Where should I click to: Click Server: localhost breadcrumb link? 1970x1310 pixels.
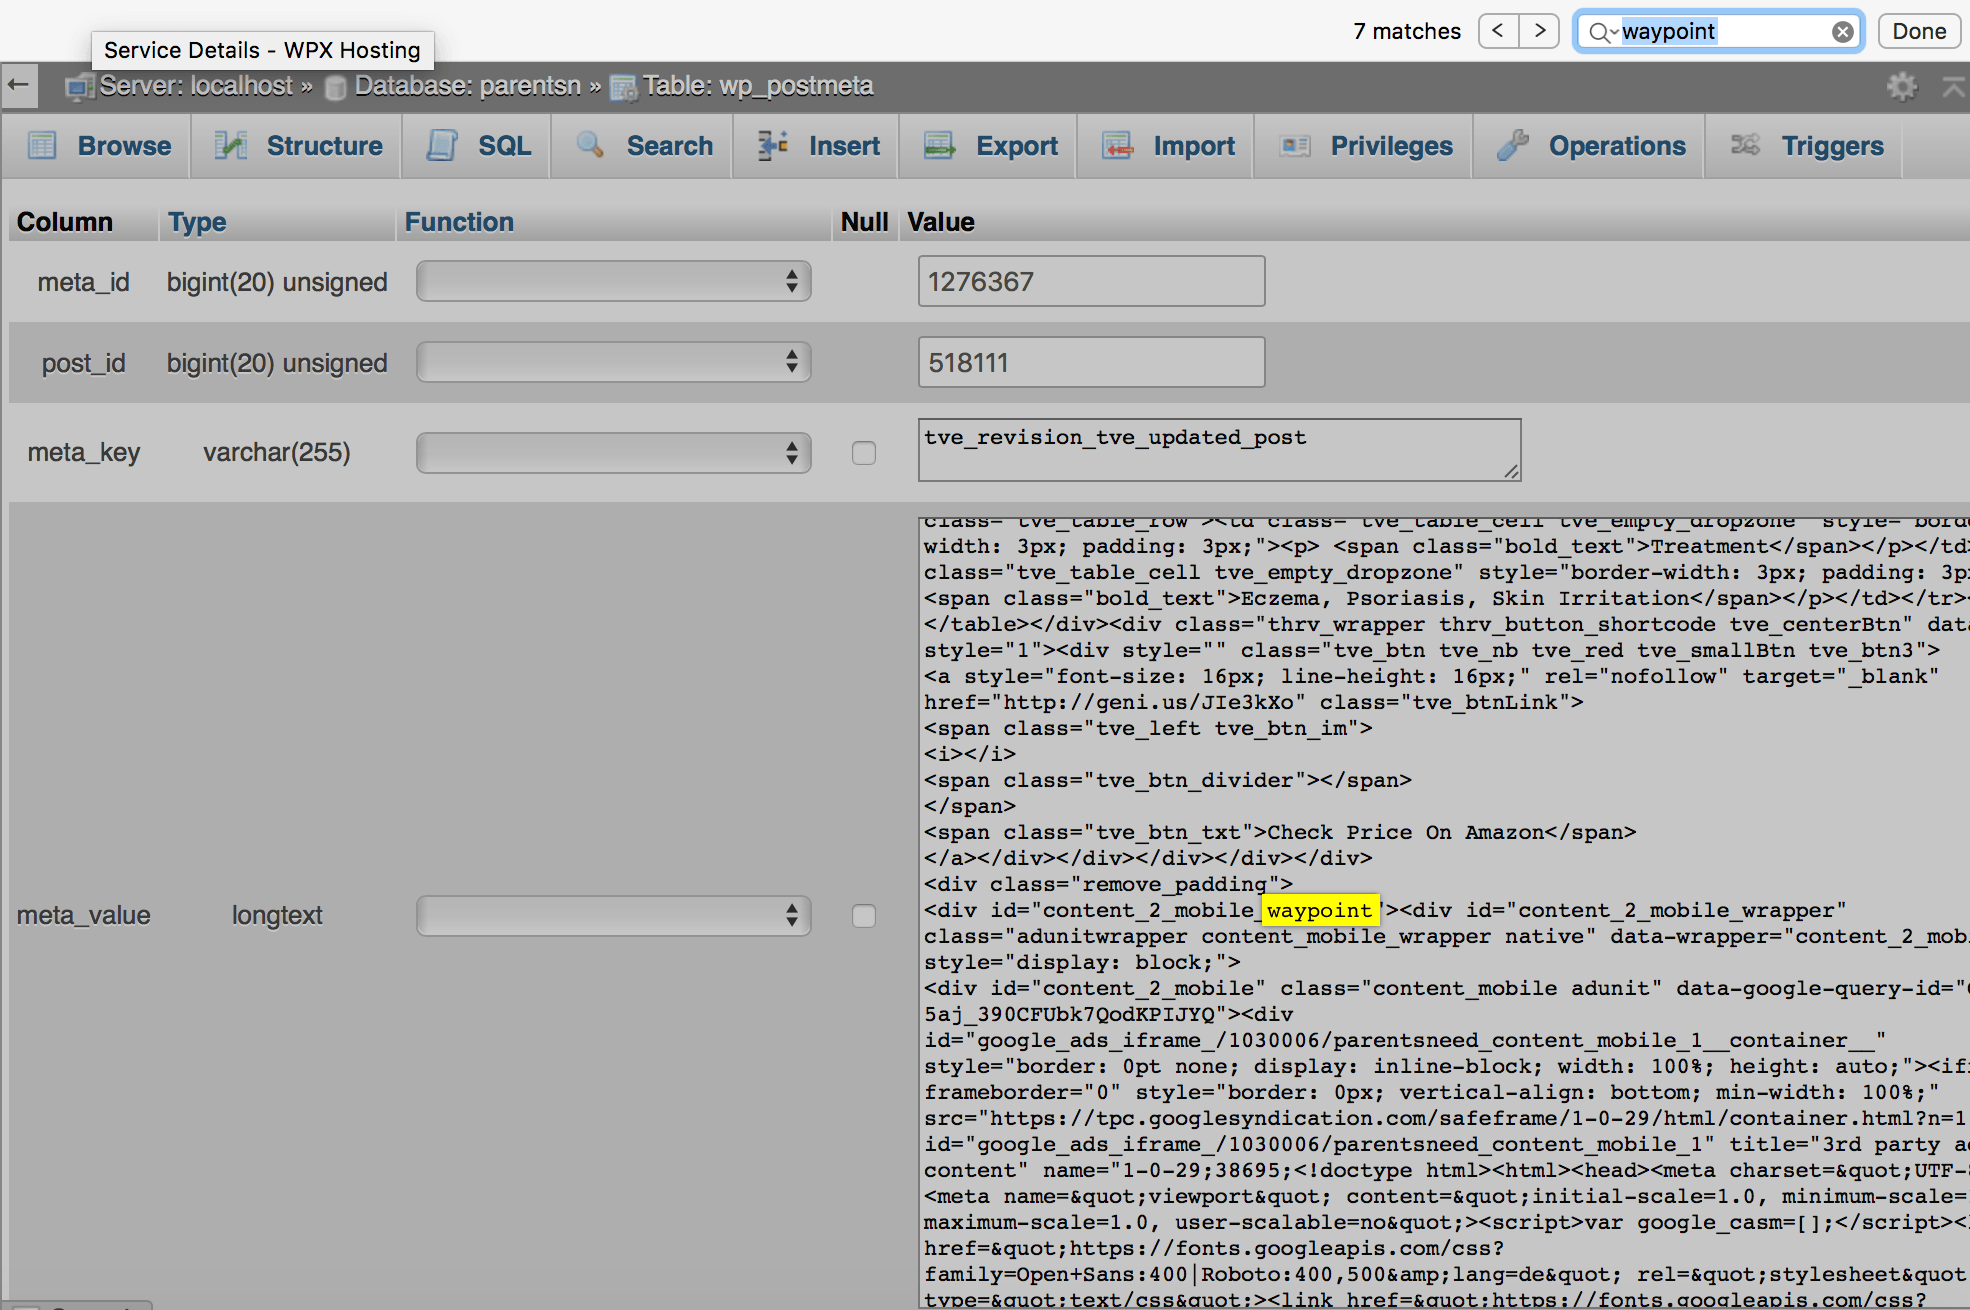pos(196,86)
